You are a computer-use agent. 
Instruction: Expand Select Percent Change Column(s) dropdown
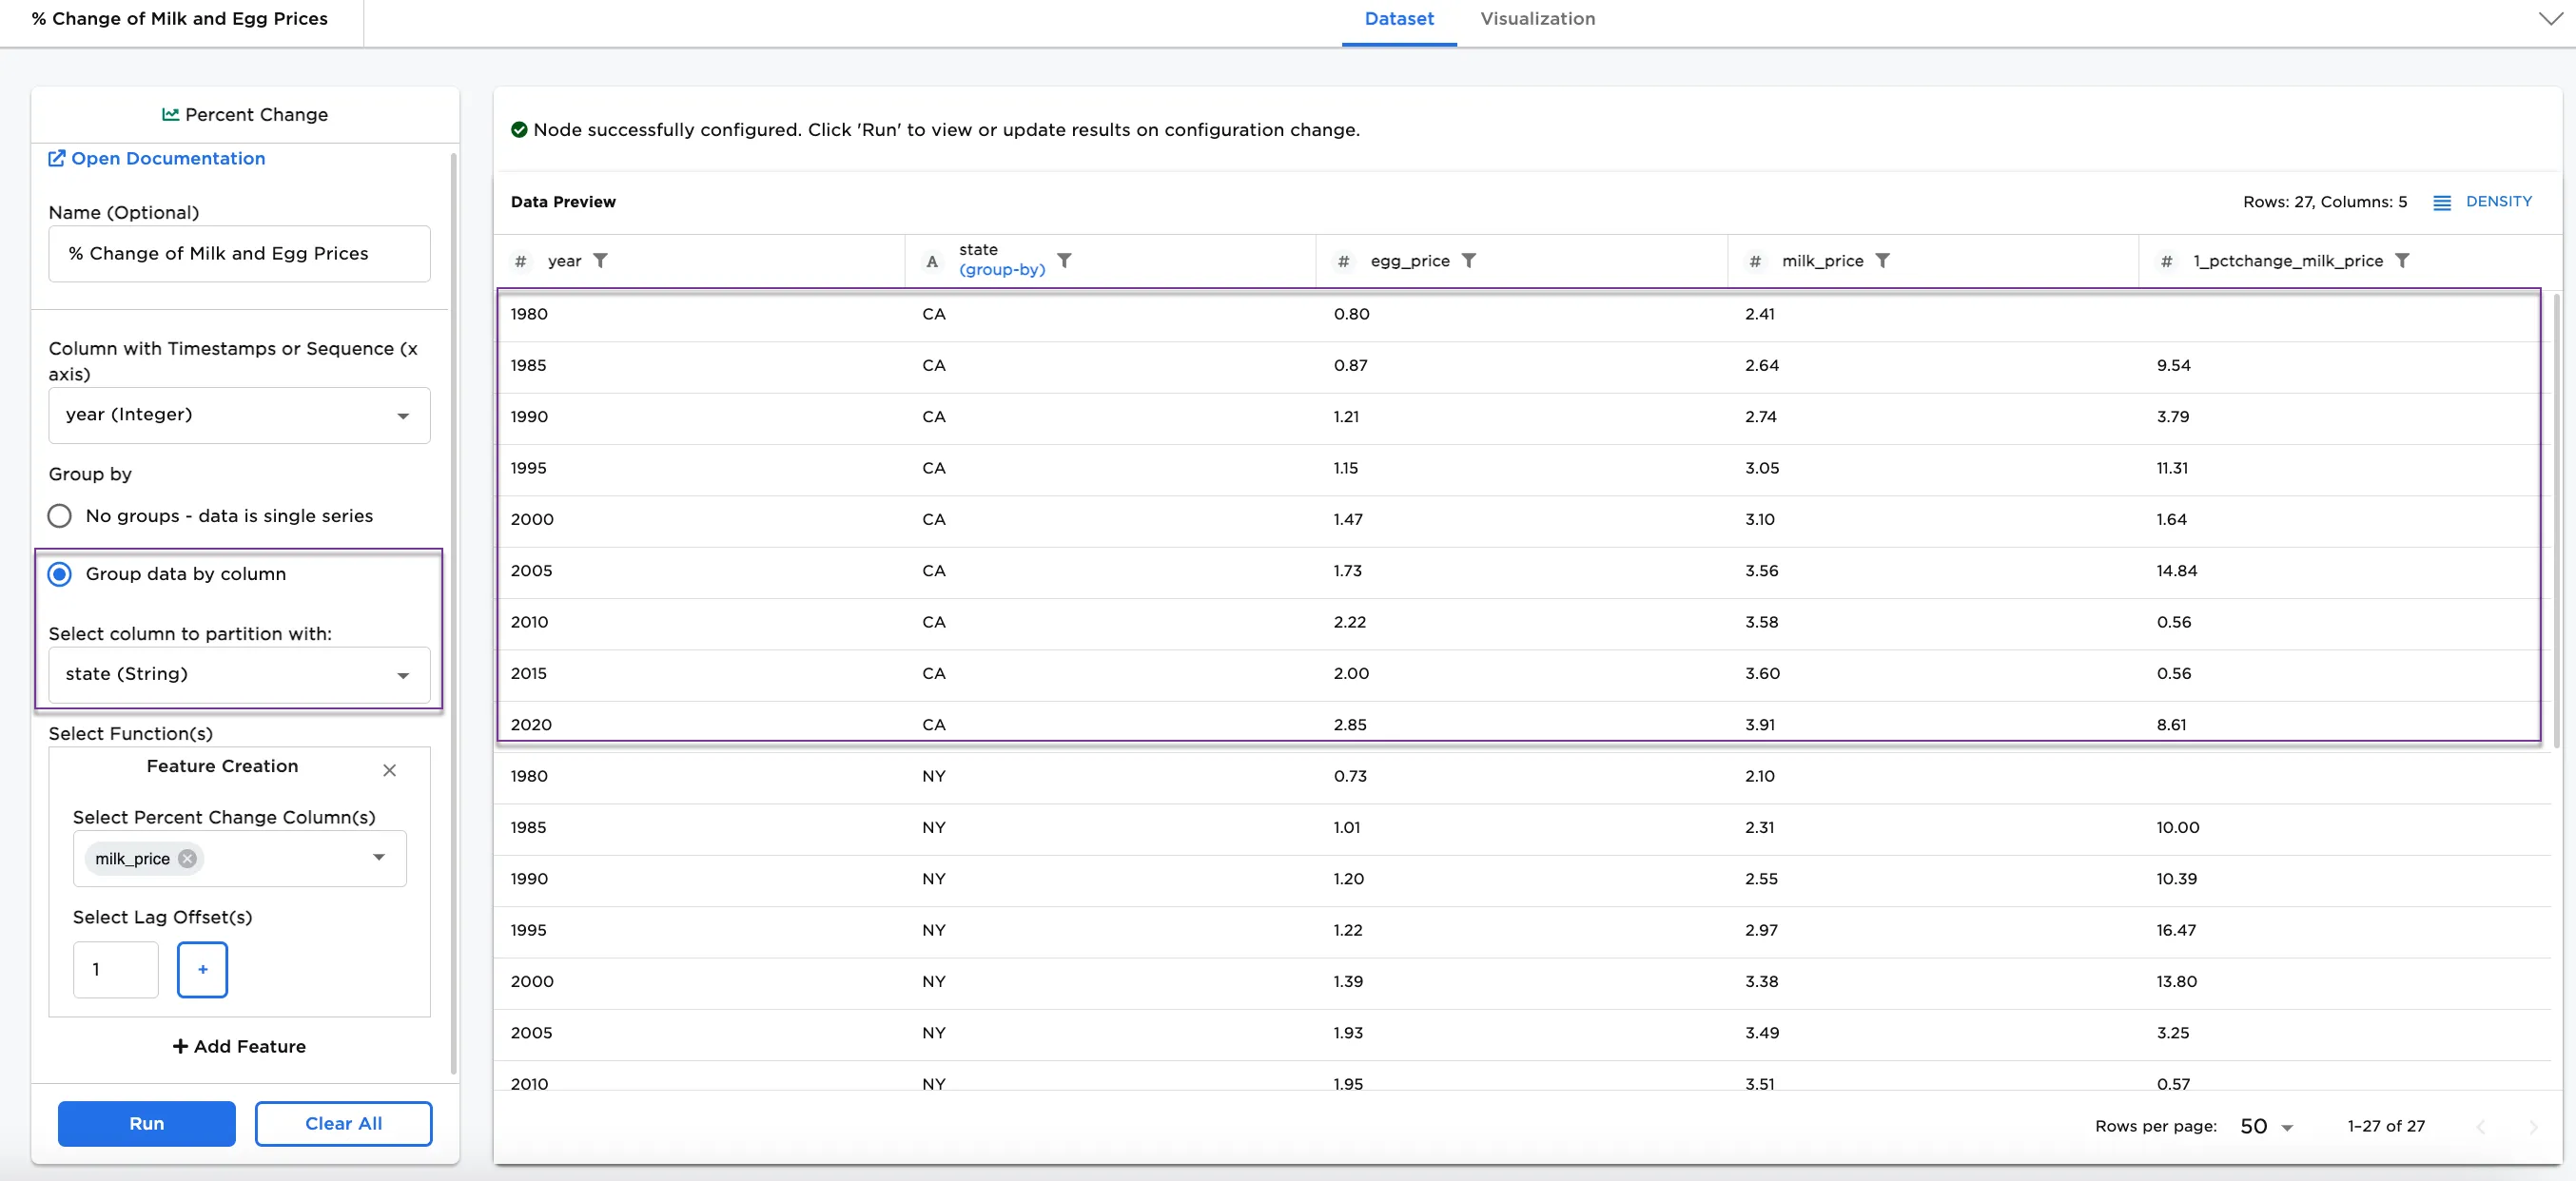(379, 858)
